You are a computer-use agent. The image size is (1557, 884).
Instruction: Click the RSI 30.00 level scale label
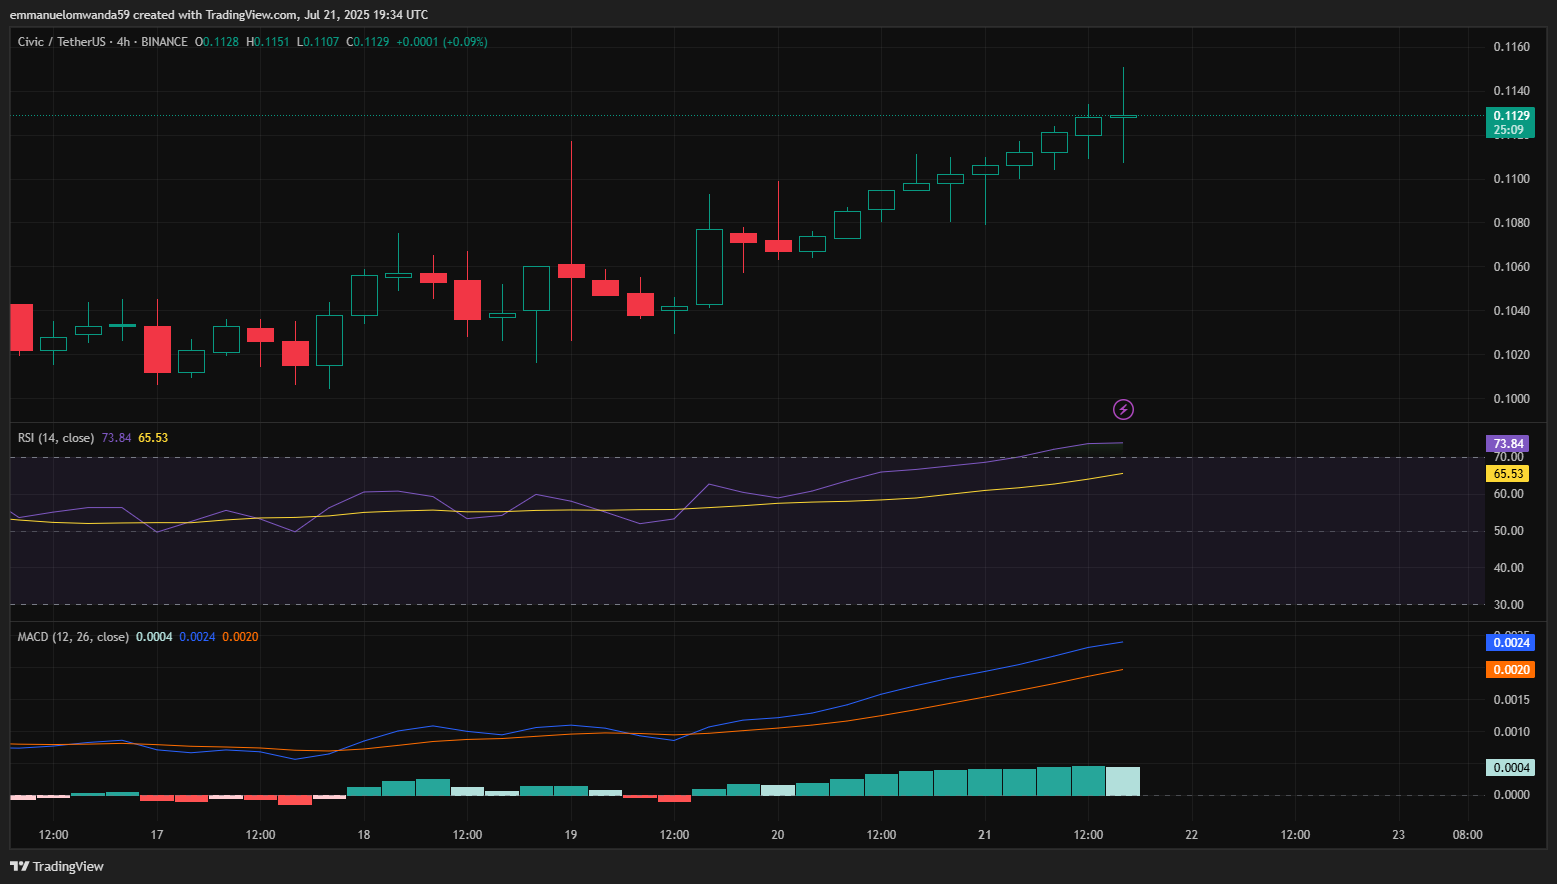coord(1508,605)
